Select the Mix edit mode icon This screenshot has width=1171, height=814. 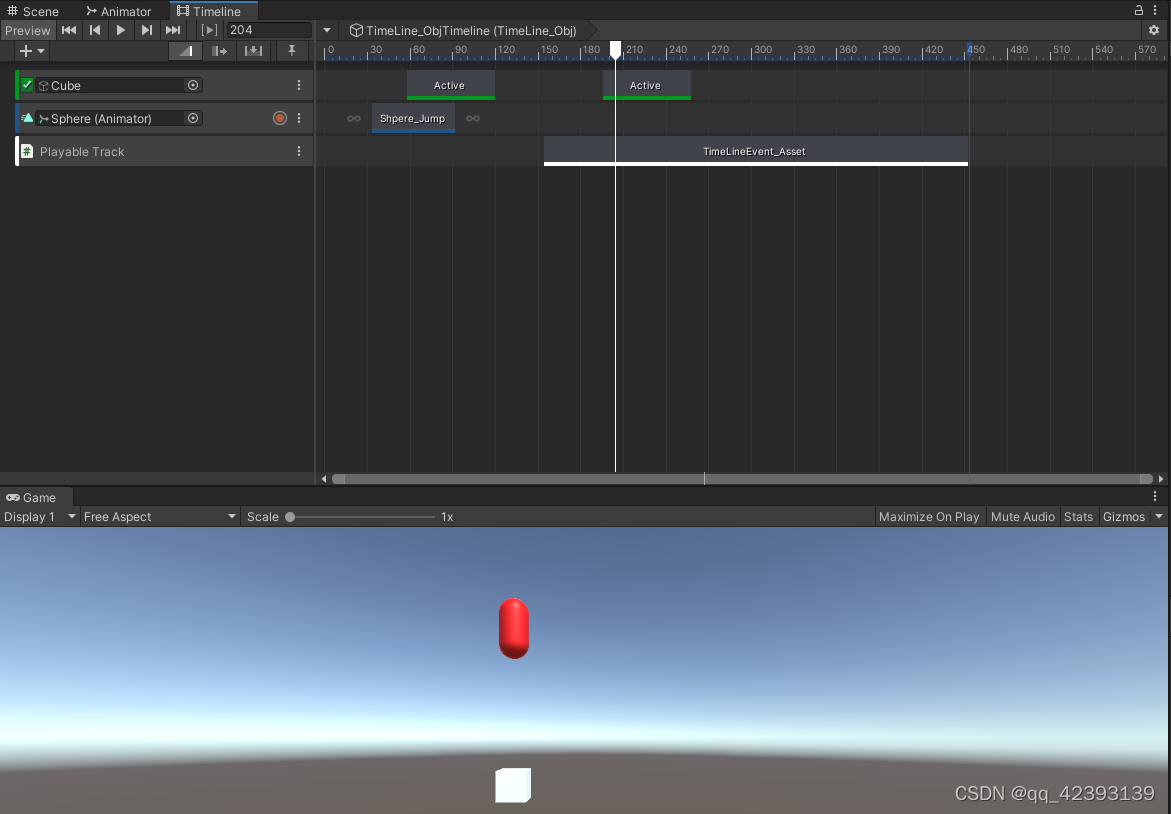185,51
